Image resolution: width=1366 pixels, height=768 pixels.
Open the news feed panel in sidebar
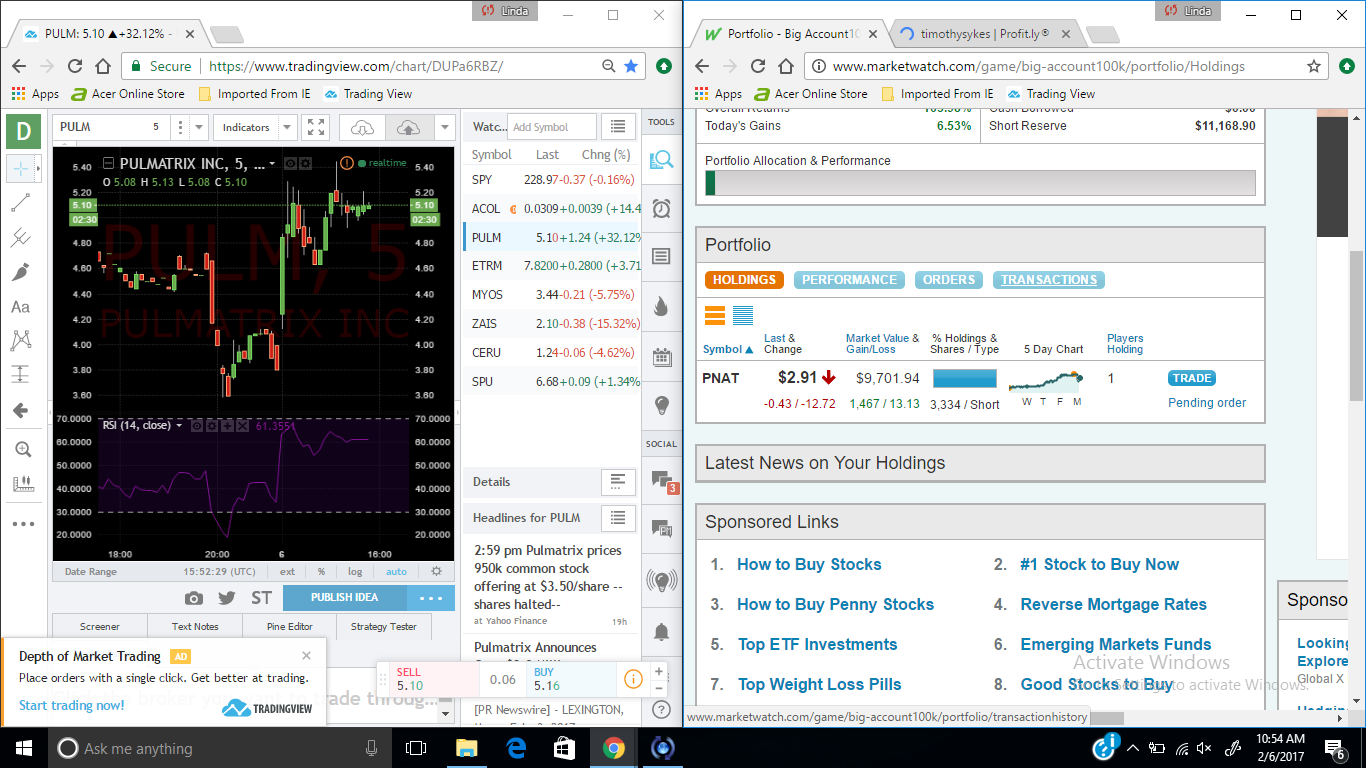coord(661,257)
